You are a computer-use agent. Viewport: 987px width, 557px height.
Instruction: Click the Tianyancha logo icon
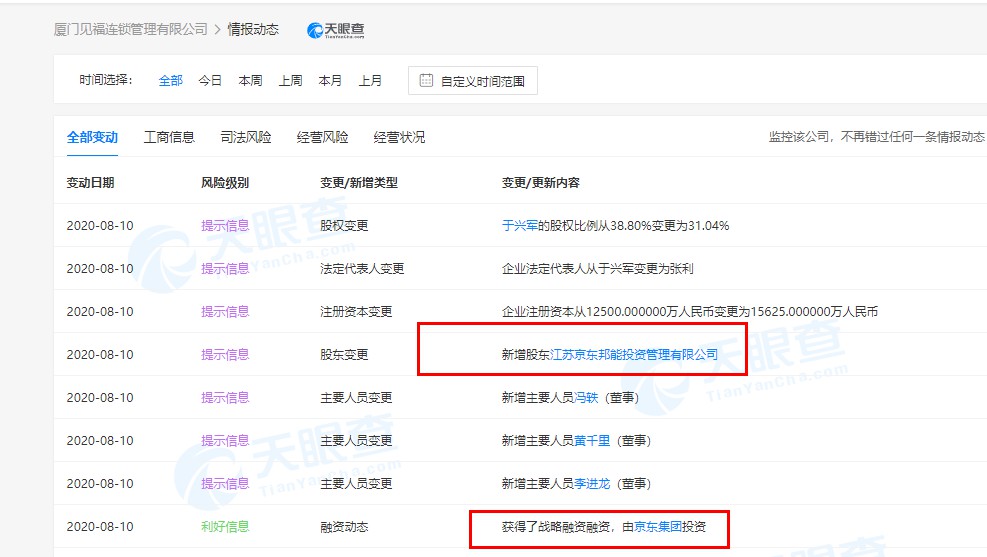[x=336, y=30]
